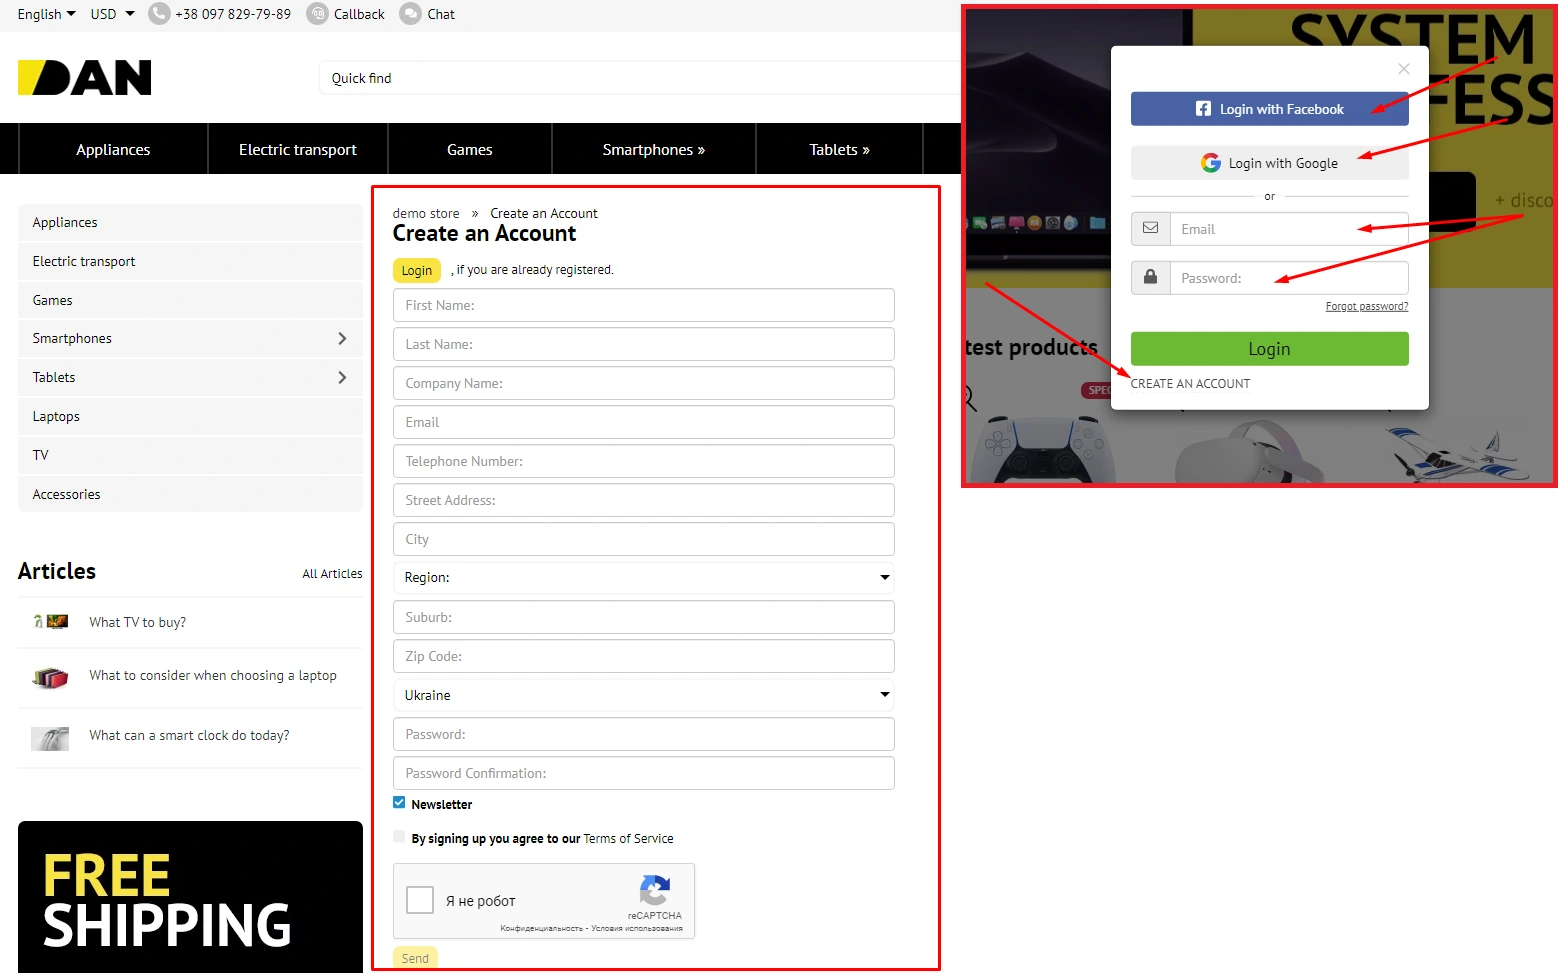Open the Electric transport top menu
The width and height of the screenshot is (1567, 973).
tap(298, 149)
